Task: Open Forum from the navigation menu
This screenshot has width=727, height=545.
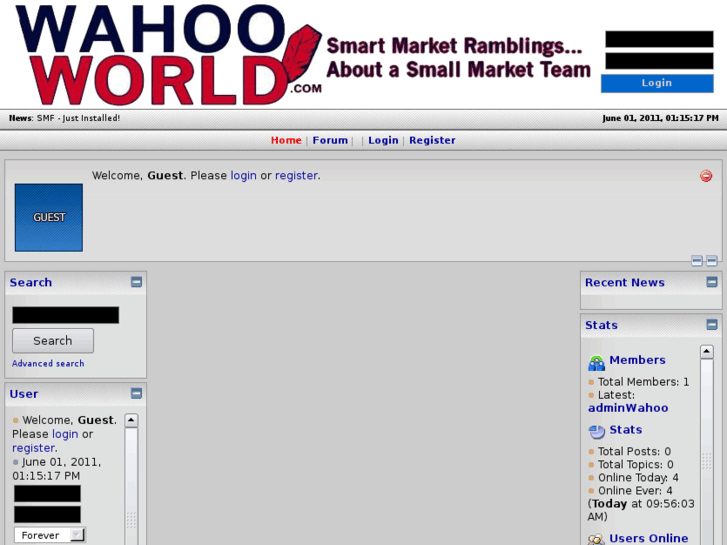Action: [x=330, y=140]
